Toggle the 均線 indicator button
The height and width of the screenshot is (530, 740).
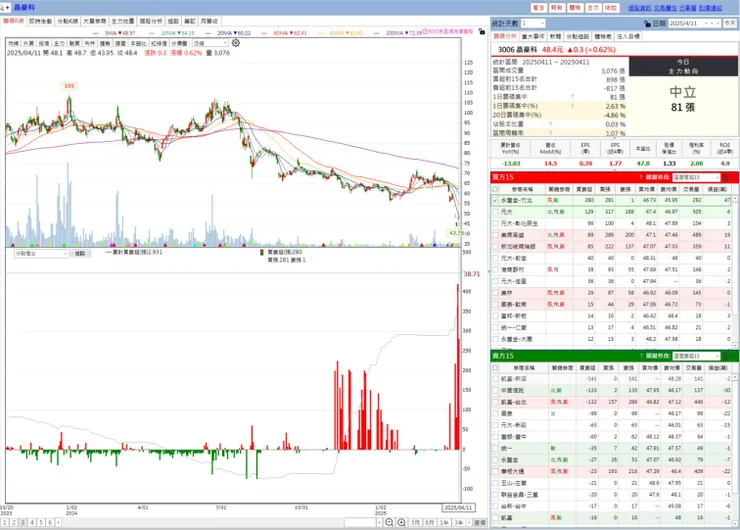(x=13, y=43)
